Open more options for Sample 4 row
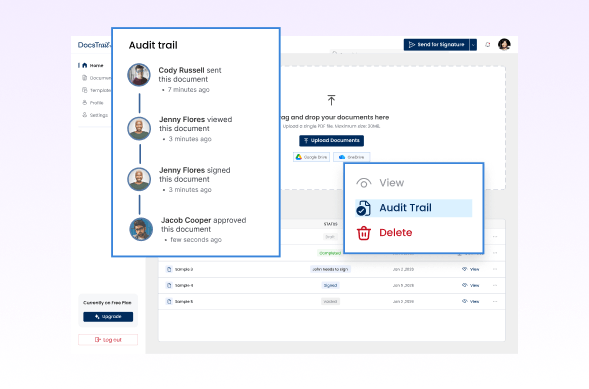The image size is (589, 389). tap(495, 285)
